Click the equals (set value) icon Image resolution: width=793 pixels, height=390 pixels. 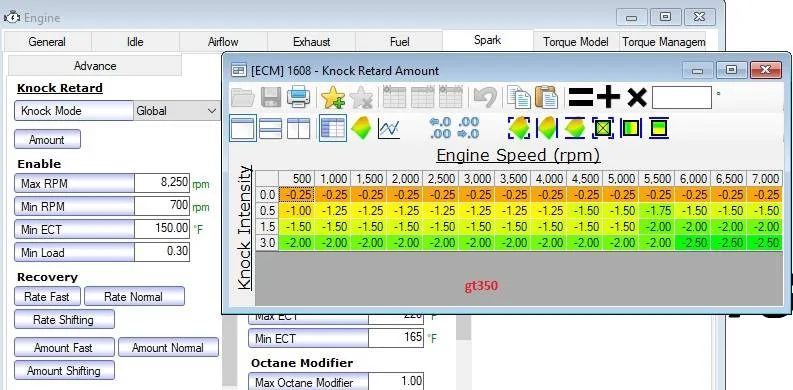[x=580, y=97]
